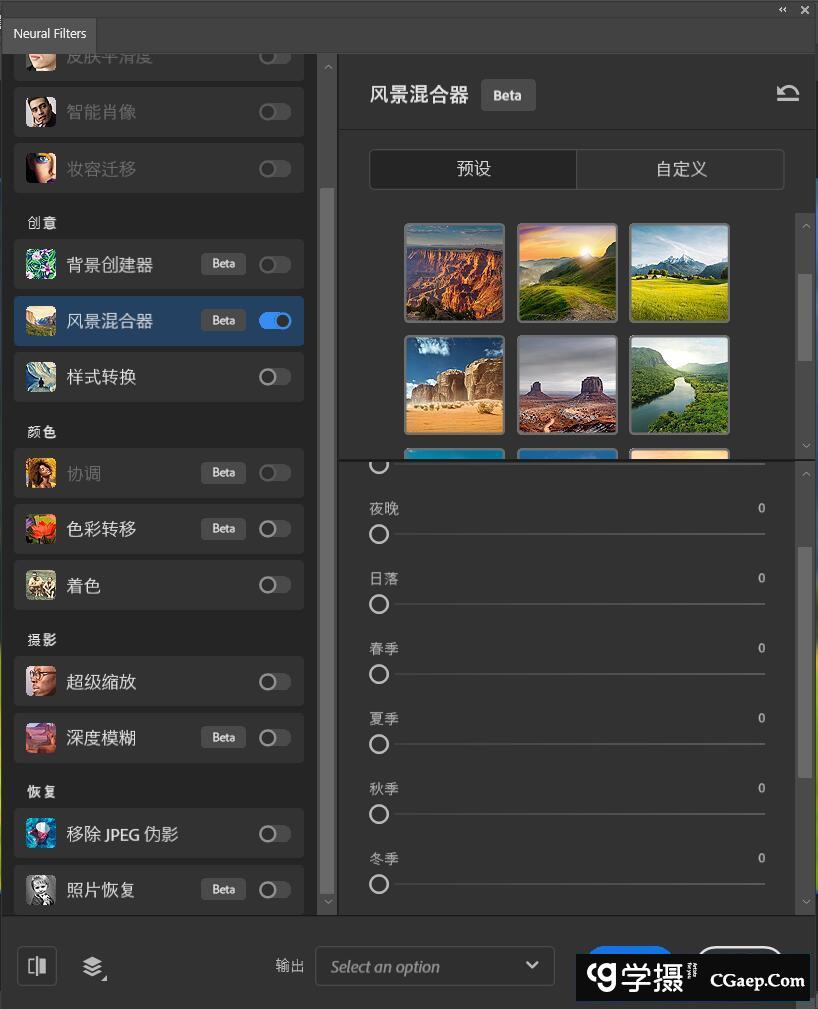Disable the 风景混合器 toggle switch
Screen dimensions: 818x1009
tap(275, 320)
